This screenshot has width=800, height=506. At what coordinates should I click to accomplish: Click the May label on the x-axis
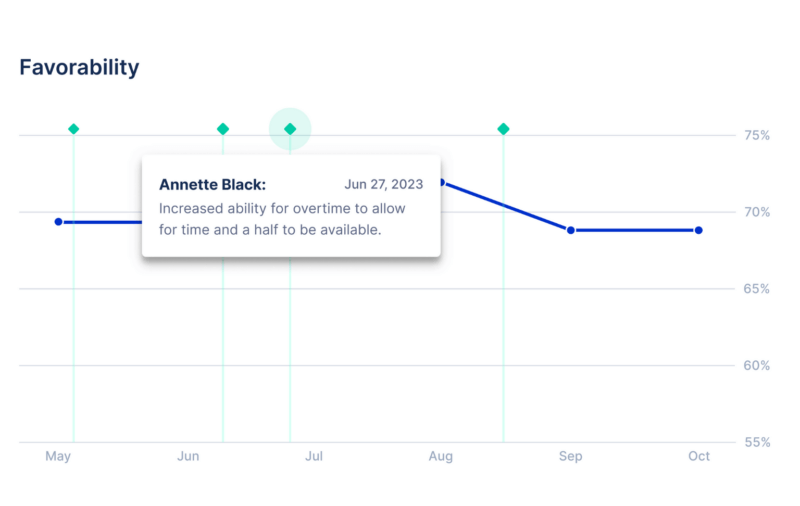pos(58,456)
